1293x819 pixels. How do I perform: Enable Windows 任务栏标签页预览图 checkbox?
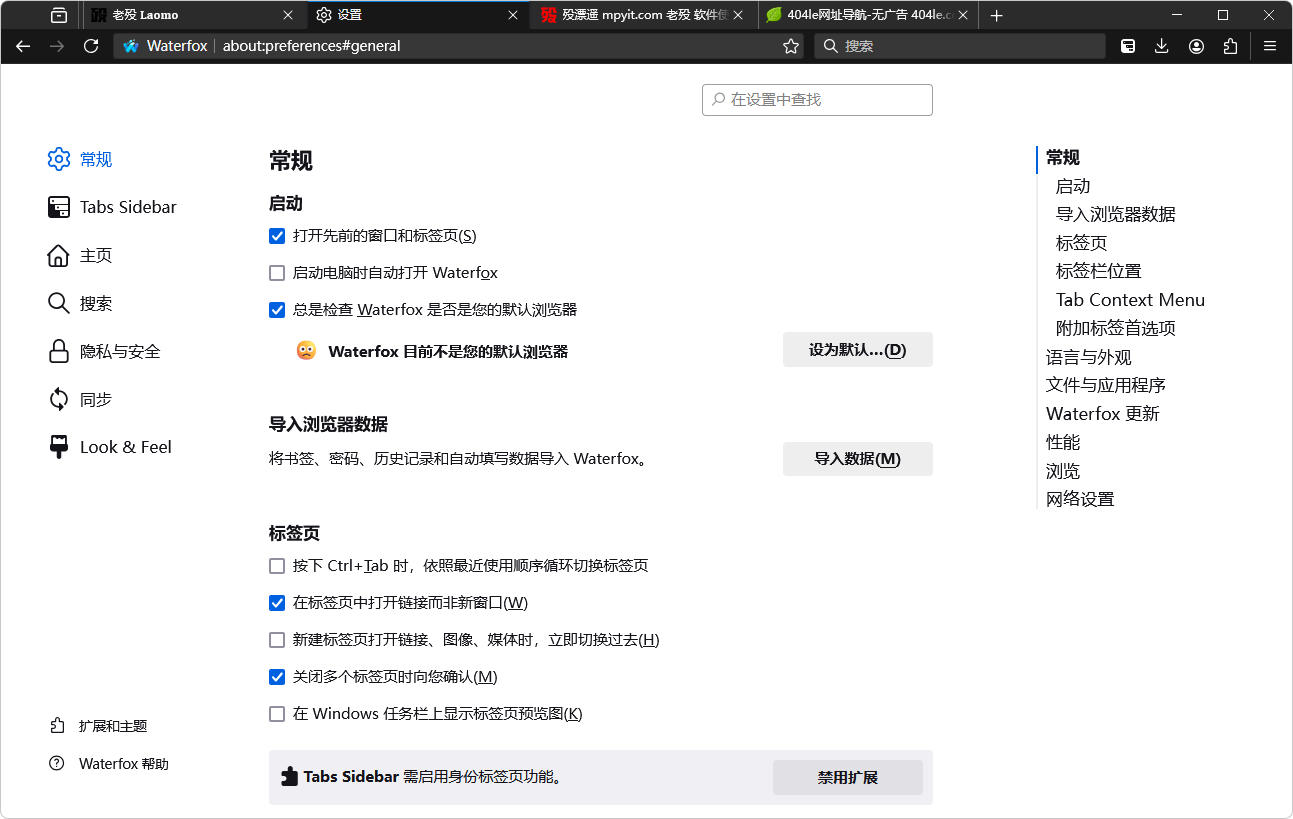pyautogui.click(x=277, y=714)
